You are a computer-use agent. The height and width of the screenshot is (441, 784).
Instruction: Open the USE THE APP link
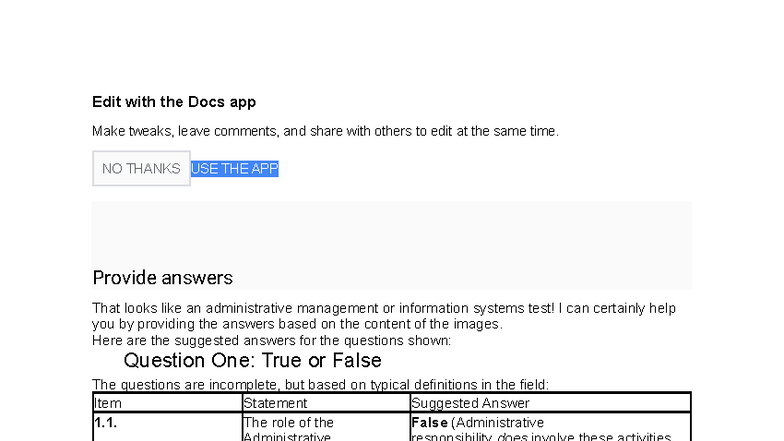[234, 169]
